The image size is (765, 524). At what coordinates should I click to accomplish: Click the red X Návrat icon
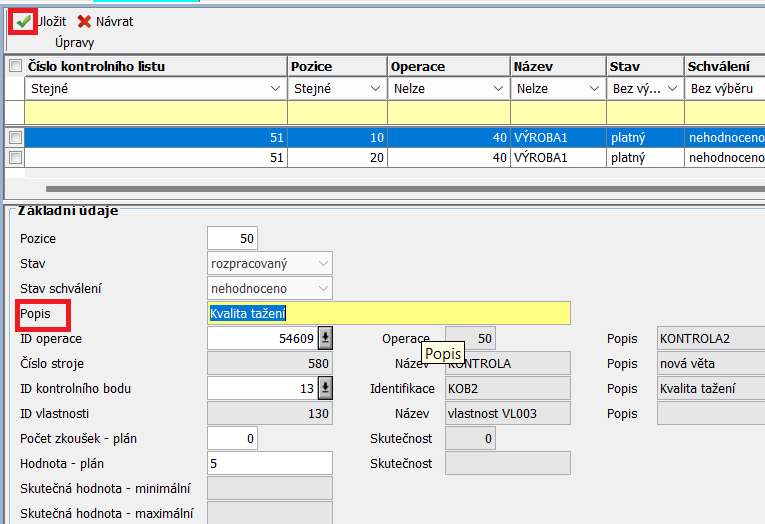coord(84,21)
